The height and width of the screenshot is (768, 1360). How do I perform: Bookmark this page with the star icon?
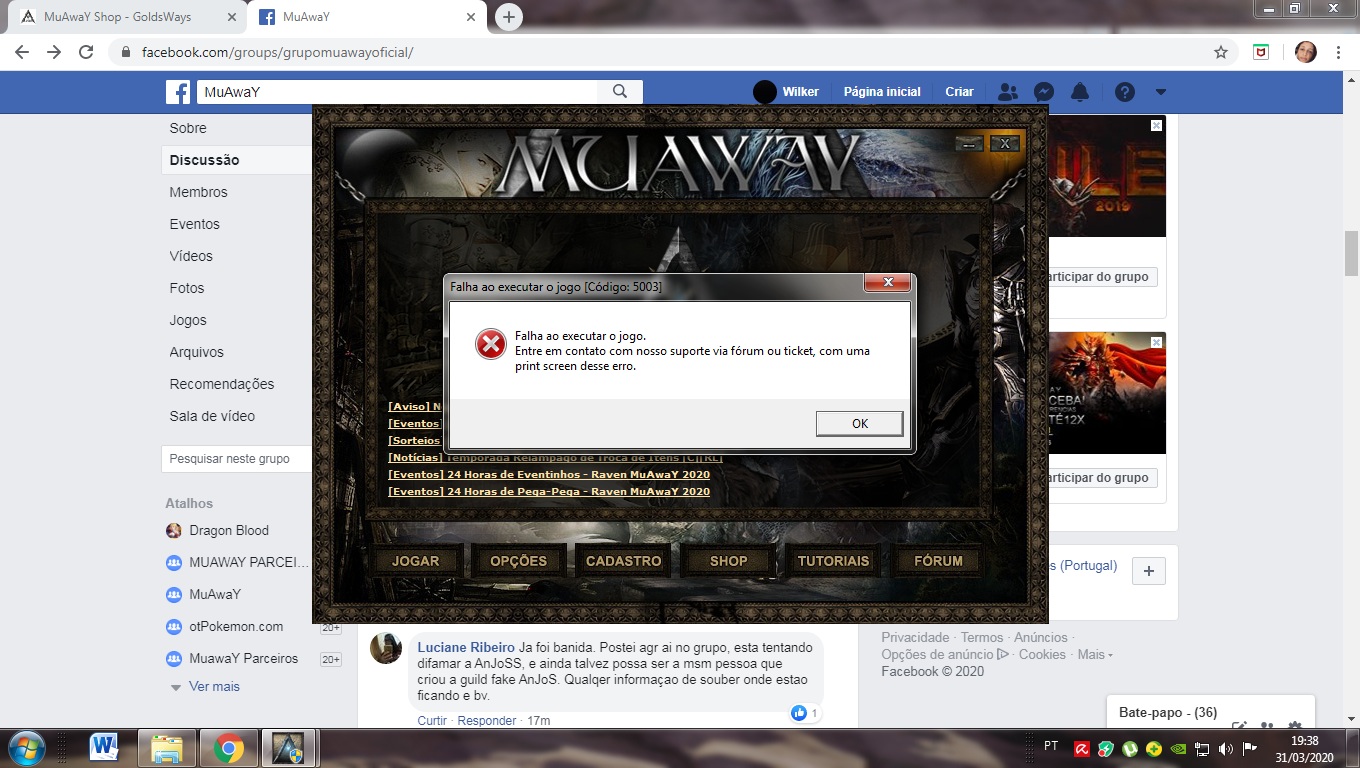[x=1220, y=52]
